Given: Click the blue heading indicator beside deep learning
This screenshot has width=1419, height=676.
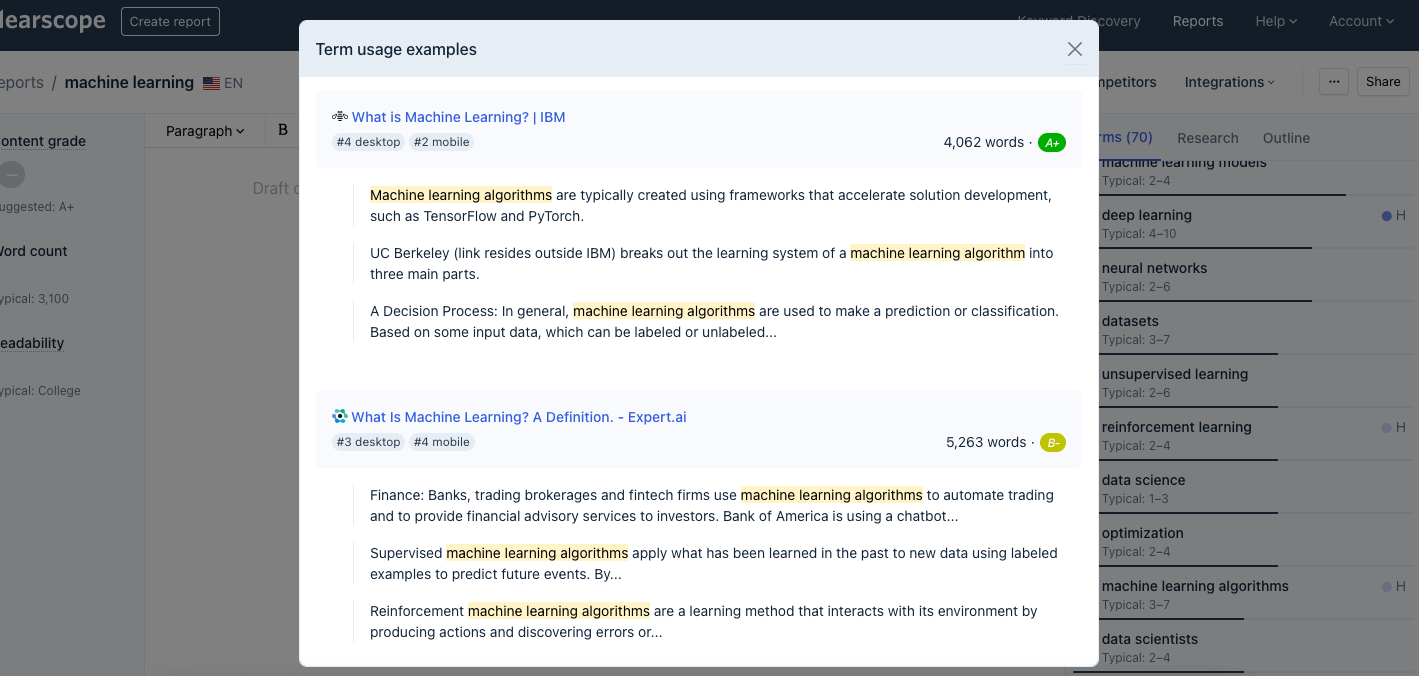Looking at the screenshot, I should point(1386,215).
